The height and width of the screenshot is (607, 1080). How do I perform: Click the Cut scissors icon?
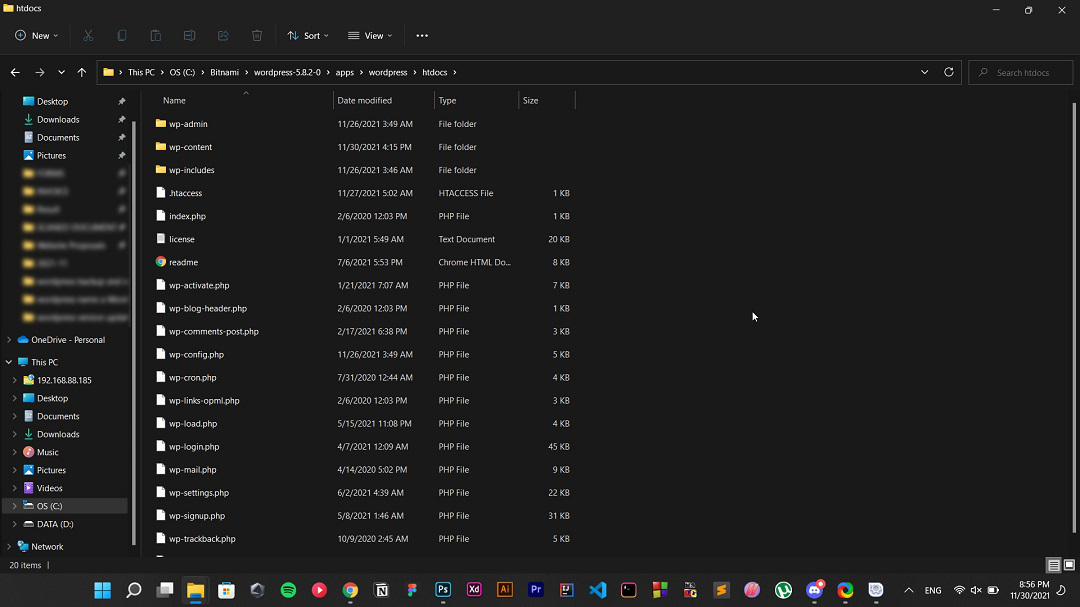(88, 36)
